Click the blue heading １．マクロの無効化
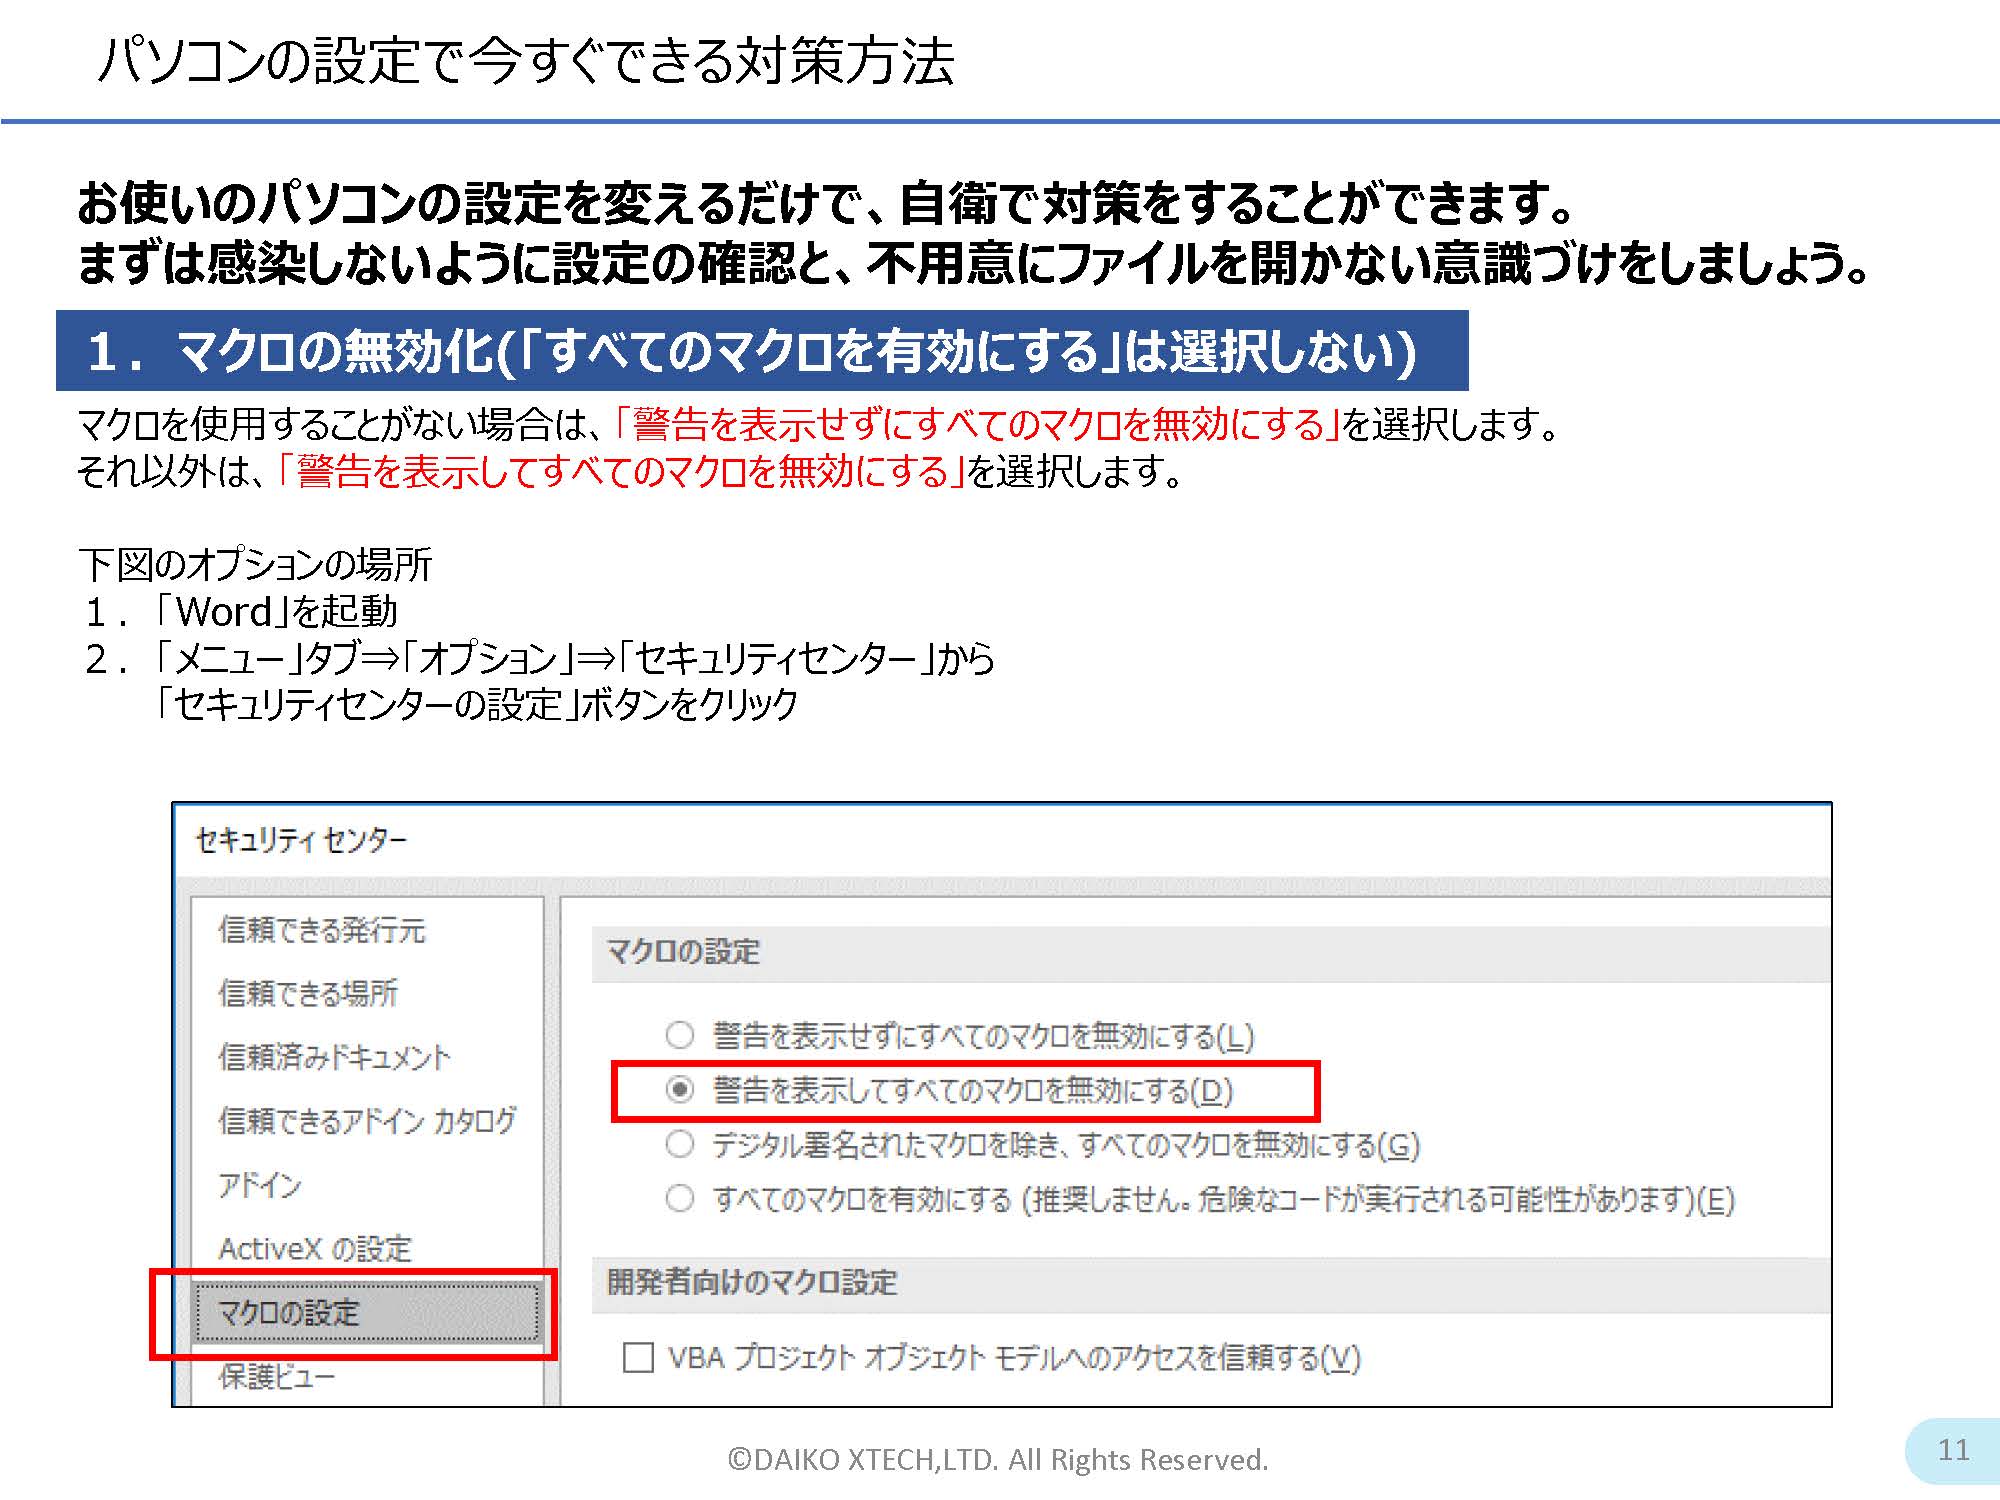 point(762,351)
